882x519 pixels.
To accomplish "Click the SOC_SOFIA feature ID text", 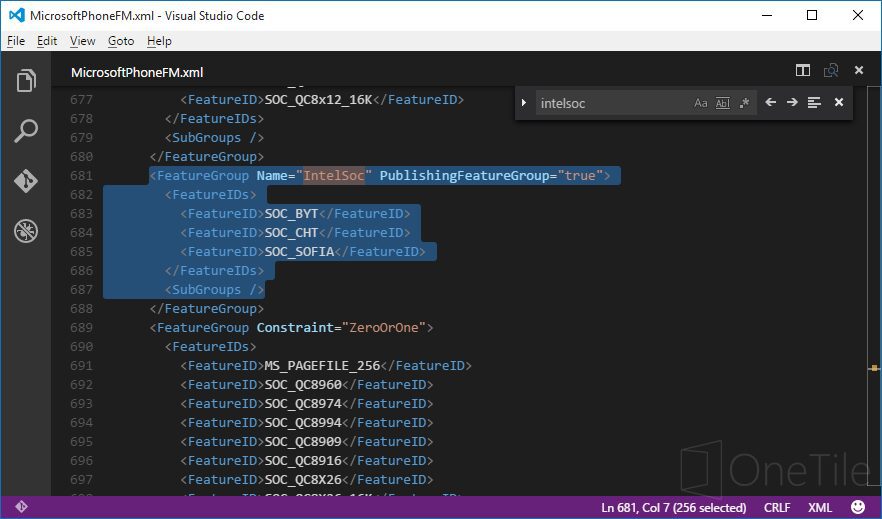I will coord(299,251).
